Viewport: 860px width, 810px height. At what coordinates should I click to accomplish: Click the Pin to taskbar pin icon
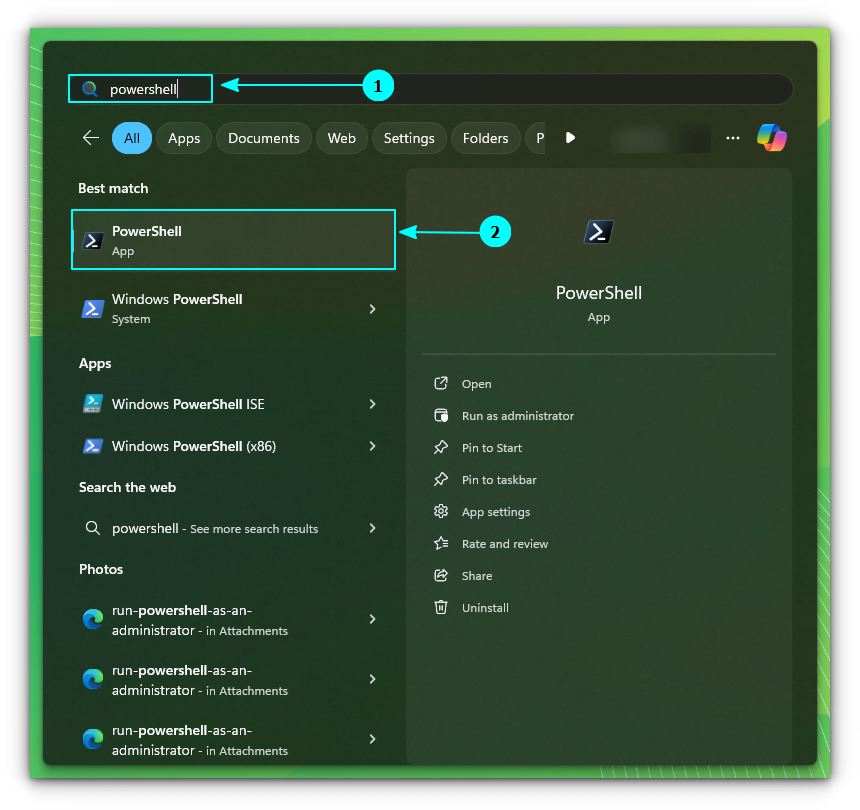coord(441,479)
